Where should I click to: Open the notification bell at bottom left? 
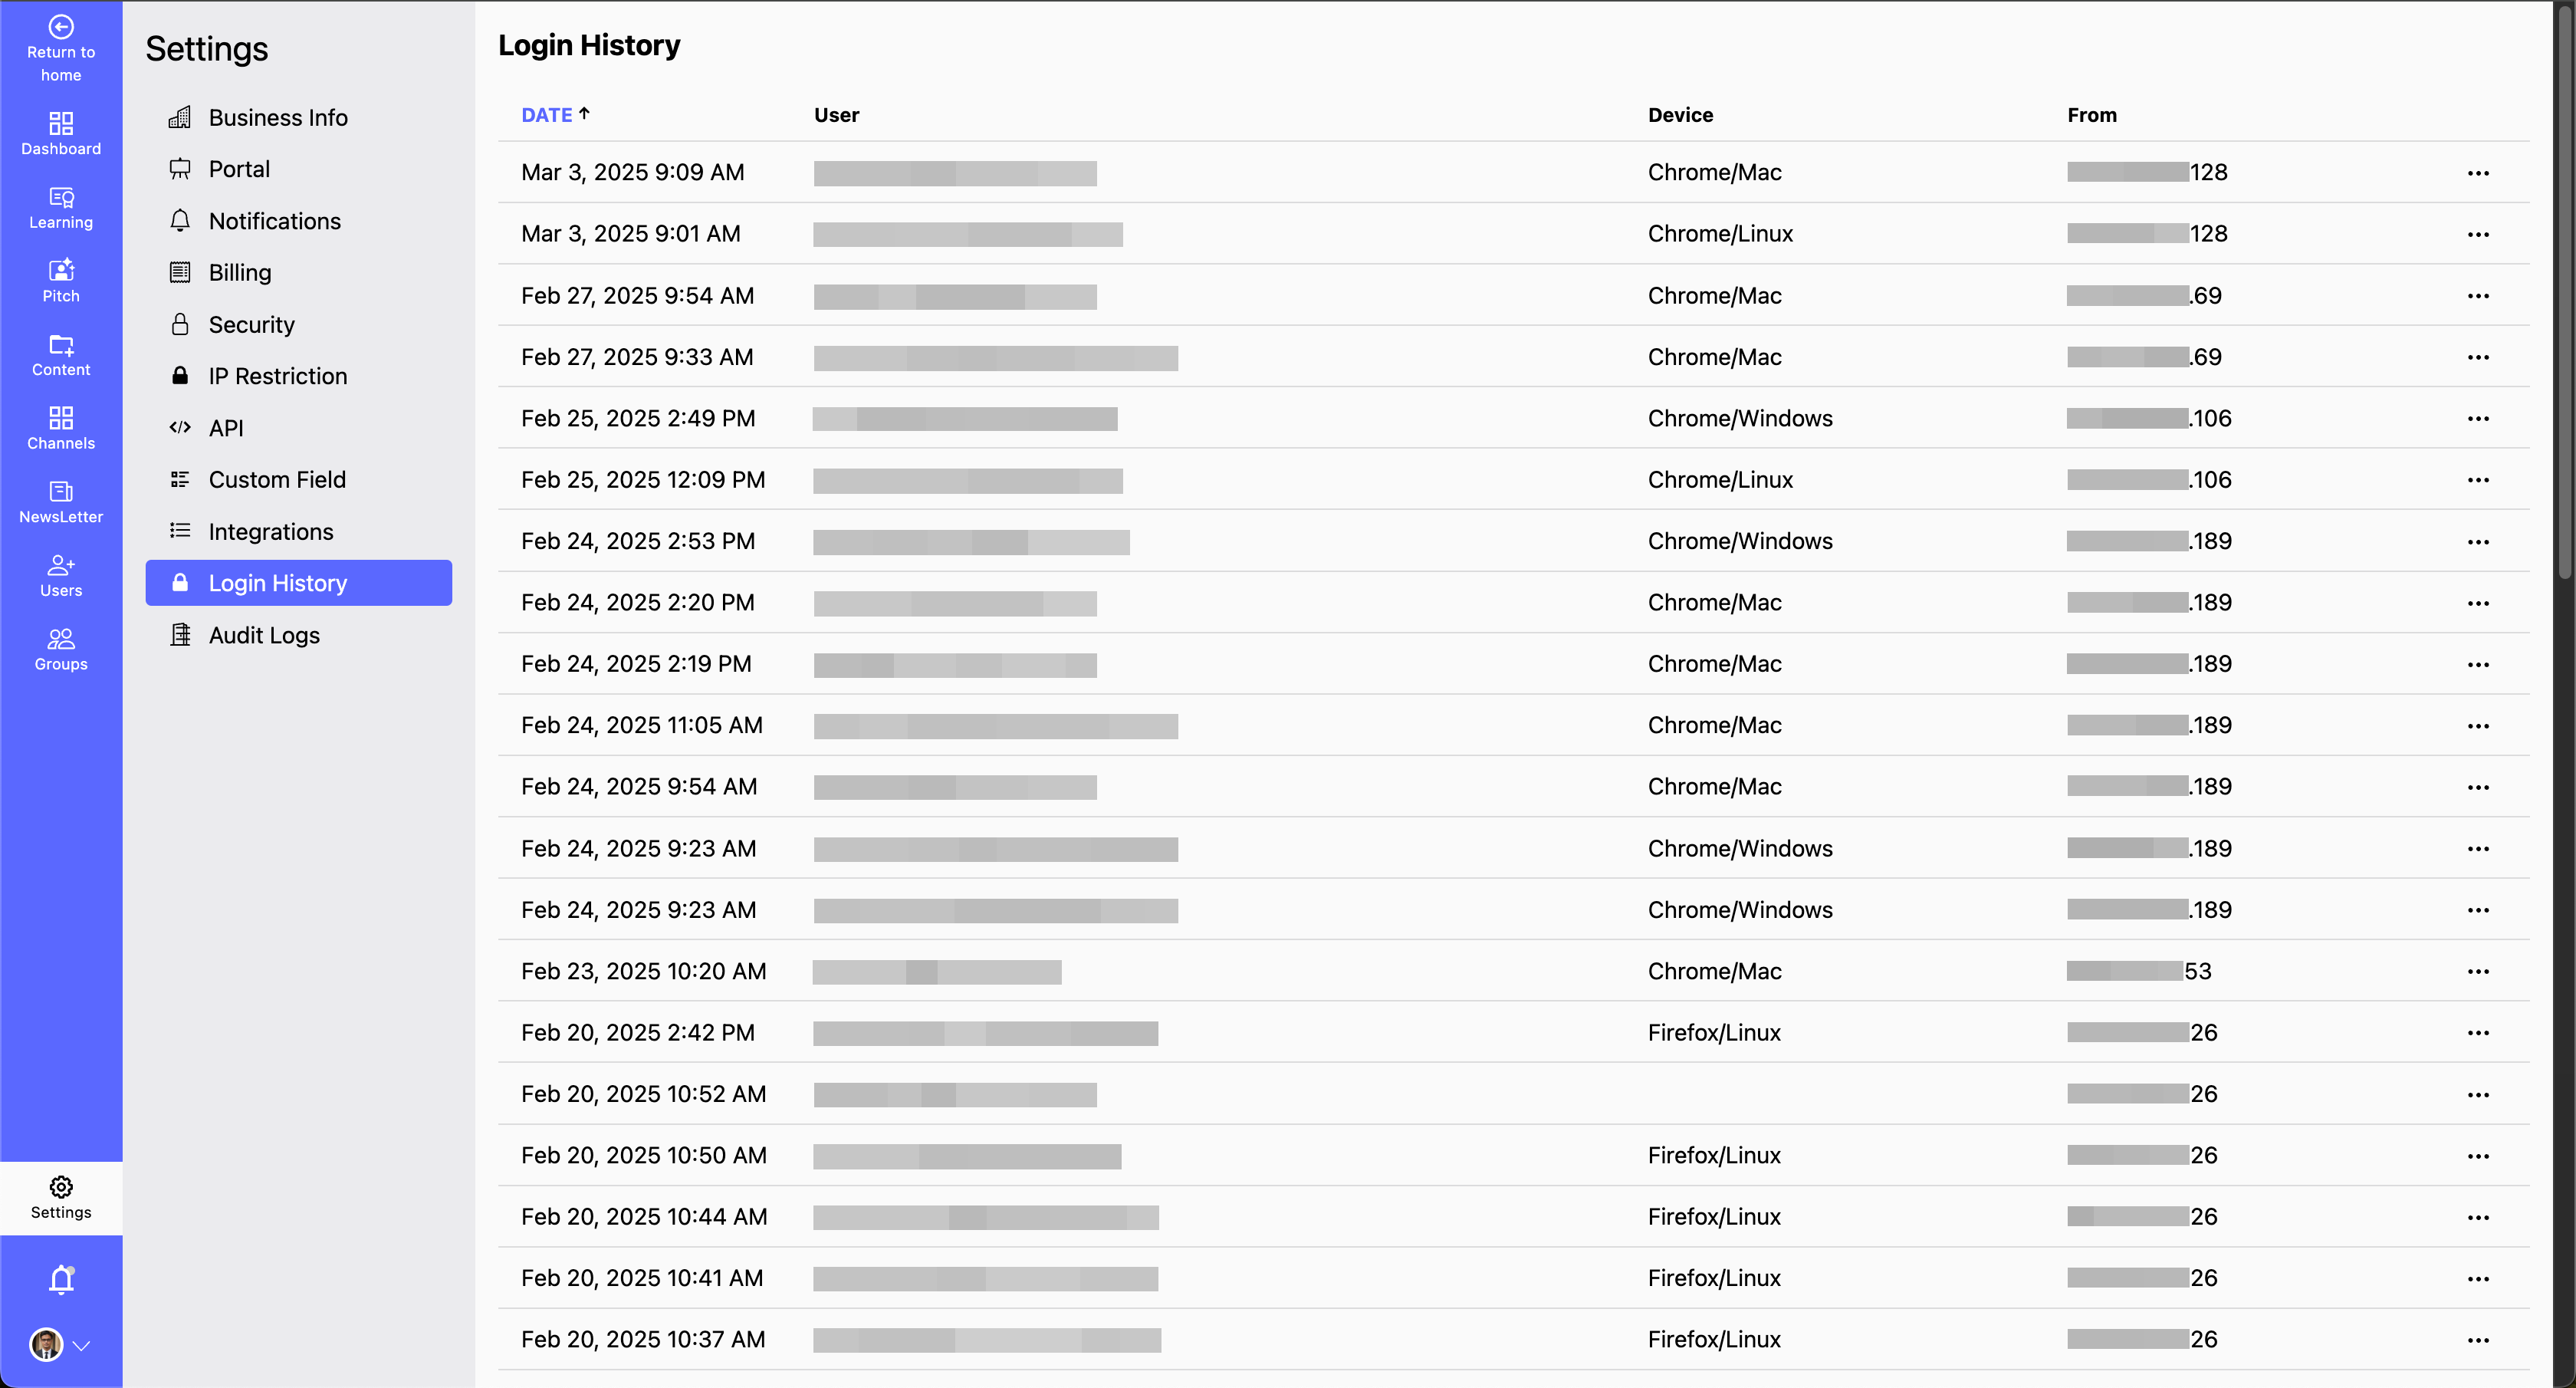point(60,1279)
